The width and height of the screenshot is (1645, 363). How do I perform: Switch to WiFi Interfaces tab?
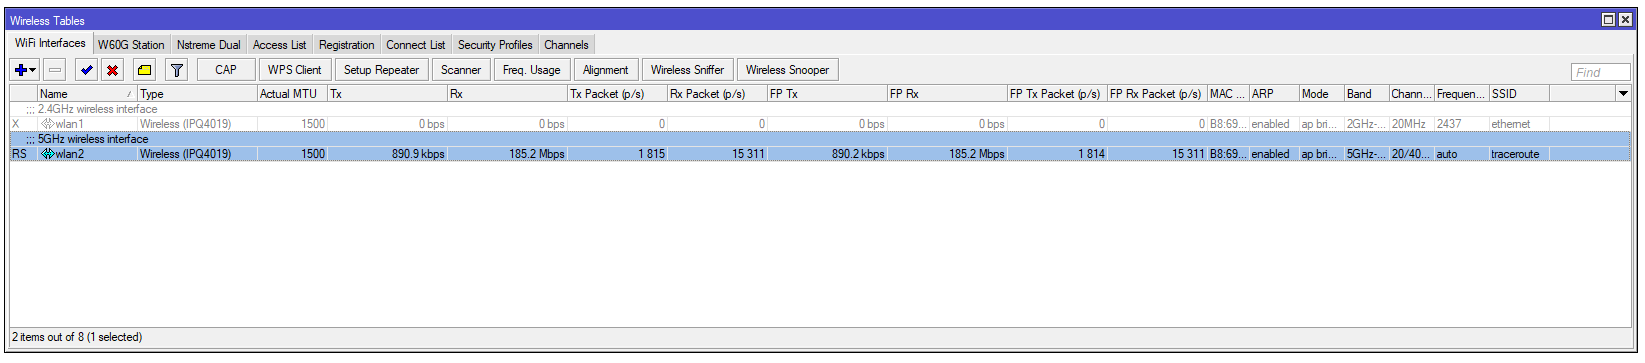tap(50, 44)
